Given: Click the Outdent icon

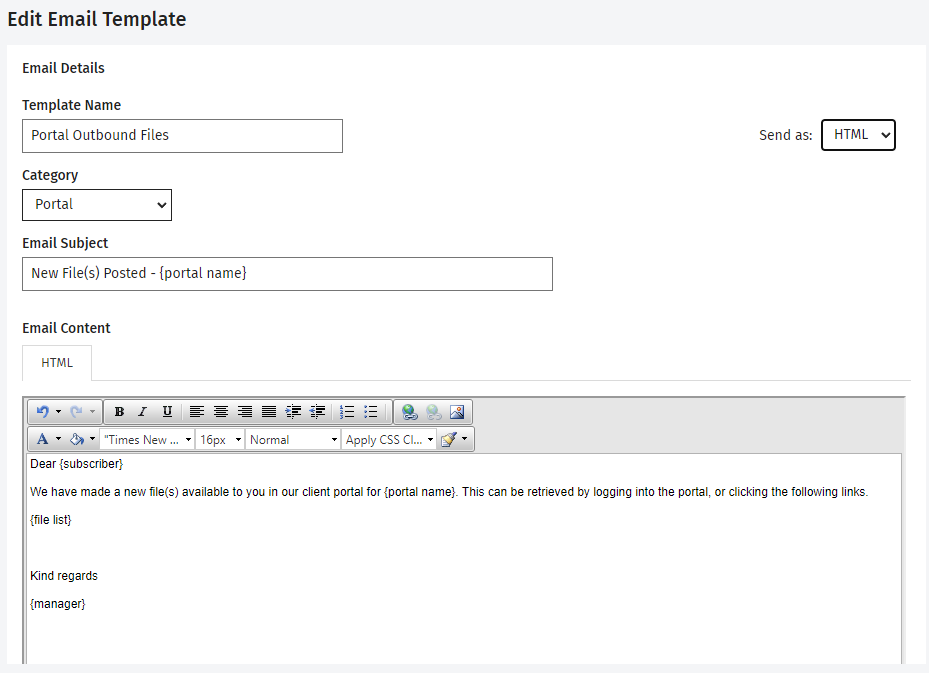Looking at the screenshot, I should pos(318,412).
